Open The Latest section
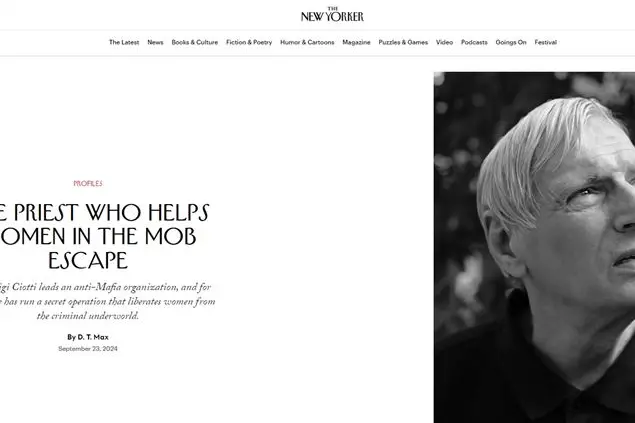This screenshot has width=635, height=423. point(124,42)
